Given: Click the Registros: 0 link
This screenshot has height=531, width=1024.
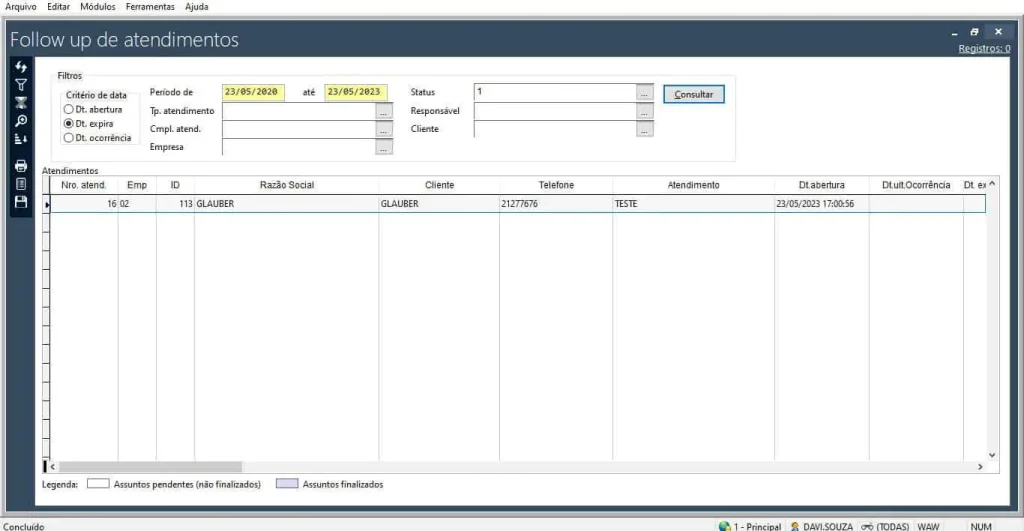Looking at the screenshot, I should (983, 48).
